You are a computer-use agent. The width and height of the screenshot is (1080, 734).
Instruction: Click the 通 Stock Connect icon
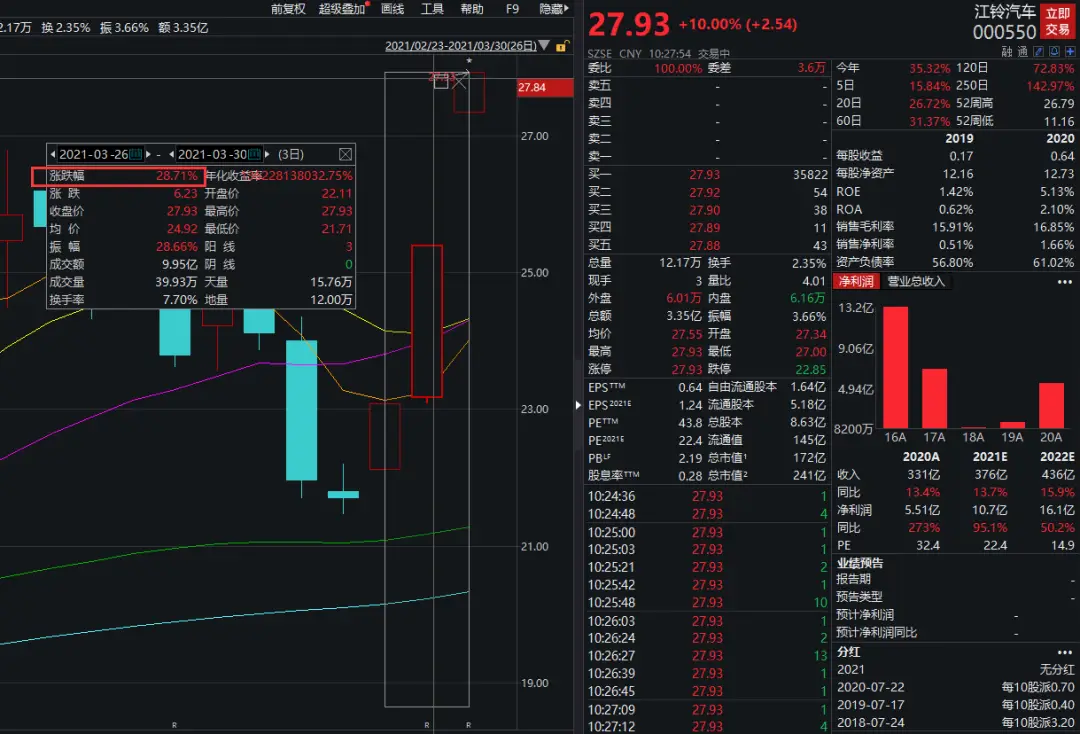1021,51
